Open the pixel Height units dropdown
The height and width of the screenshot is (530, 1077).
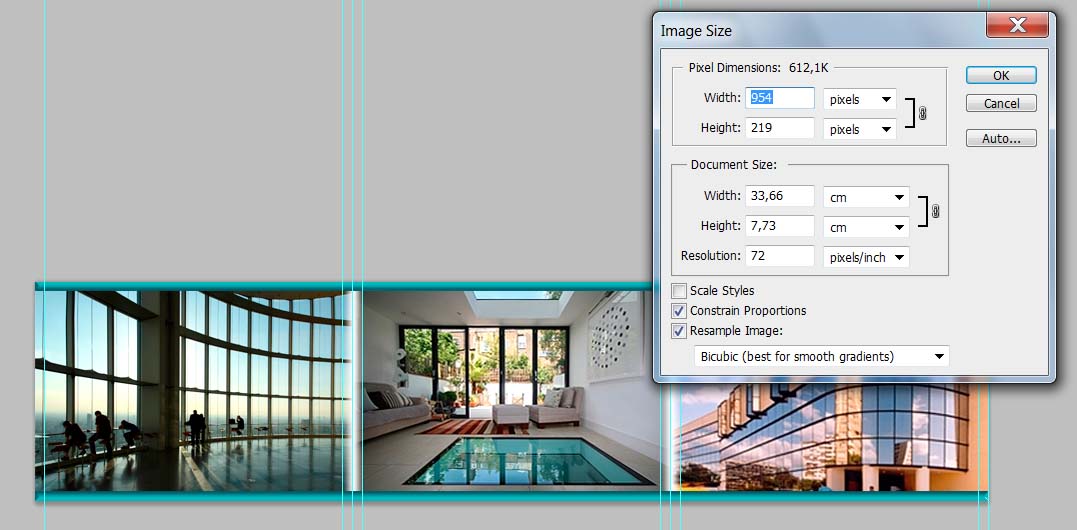(859, 130)
